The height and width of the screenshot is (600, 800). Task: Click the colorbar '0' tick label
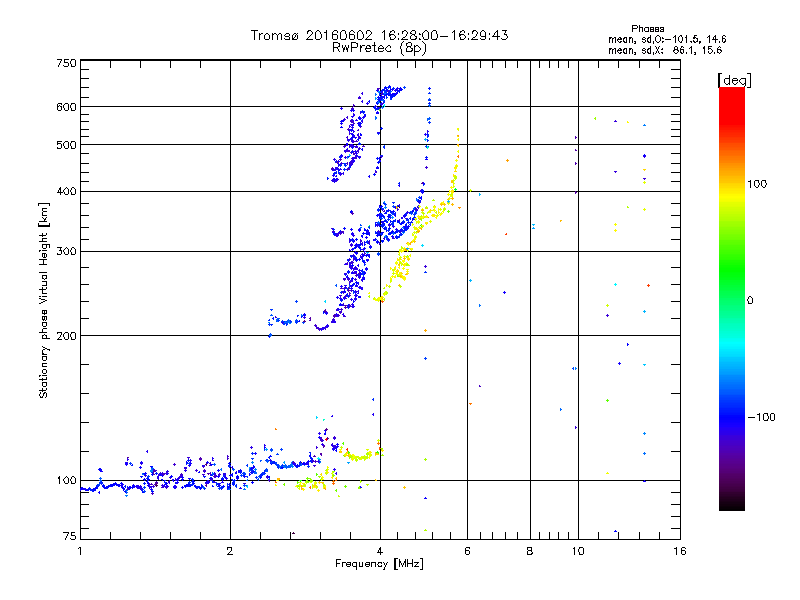click(750, 300)
